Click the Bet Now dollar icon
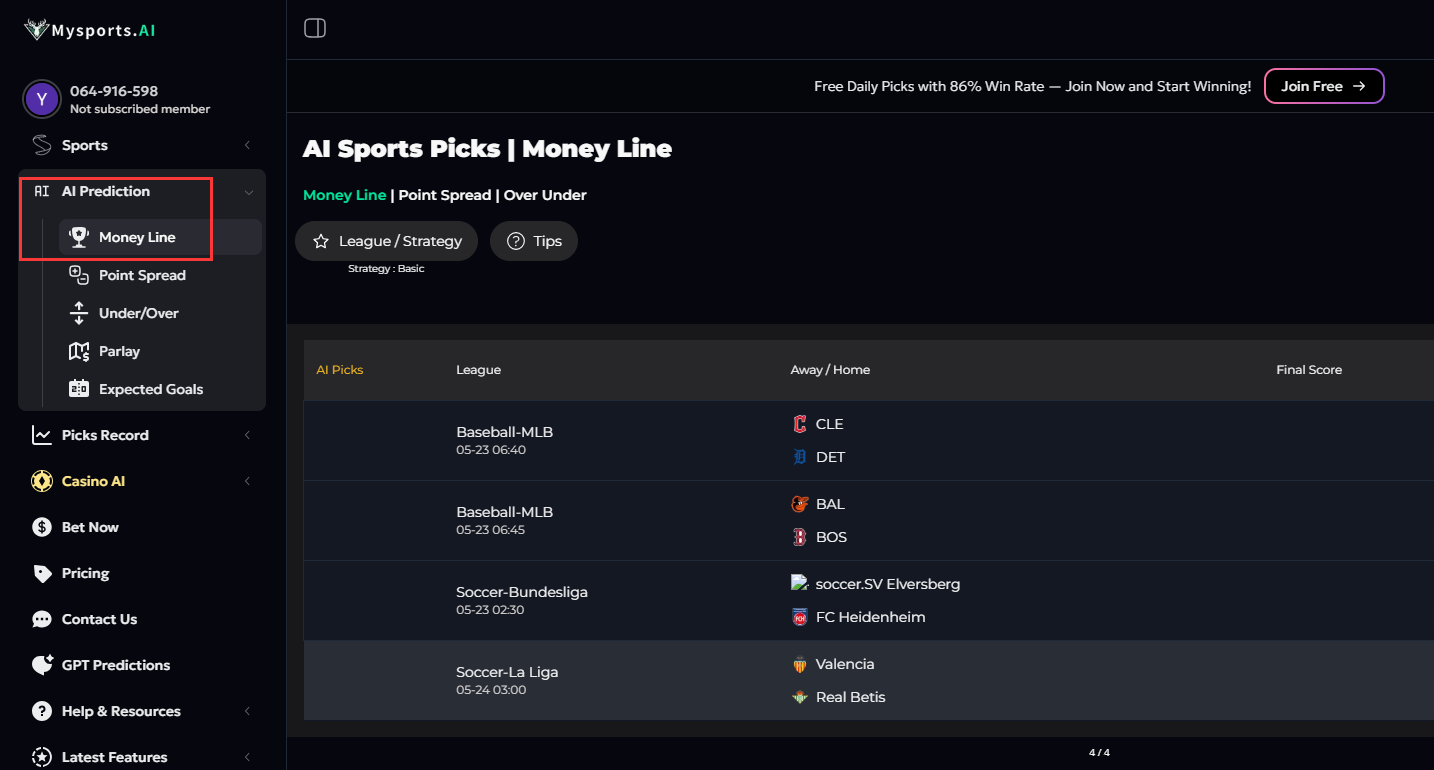 [42, 527]
